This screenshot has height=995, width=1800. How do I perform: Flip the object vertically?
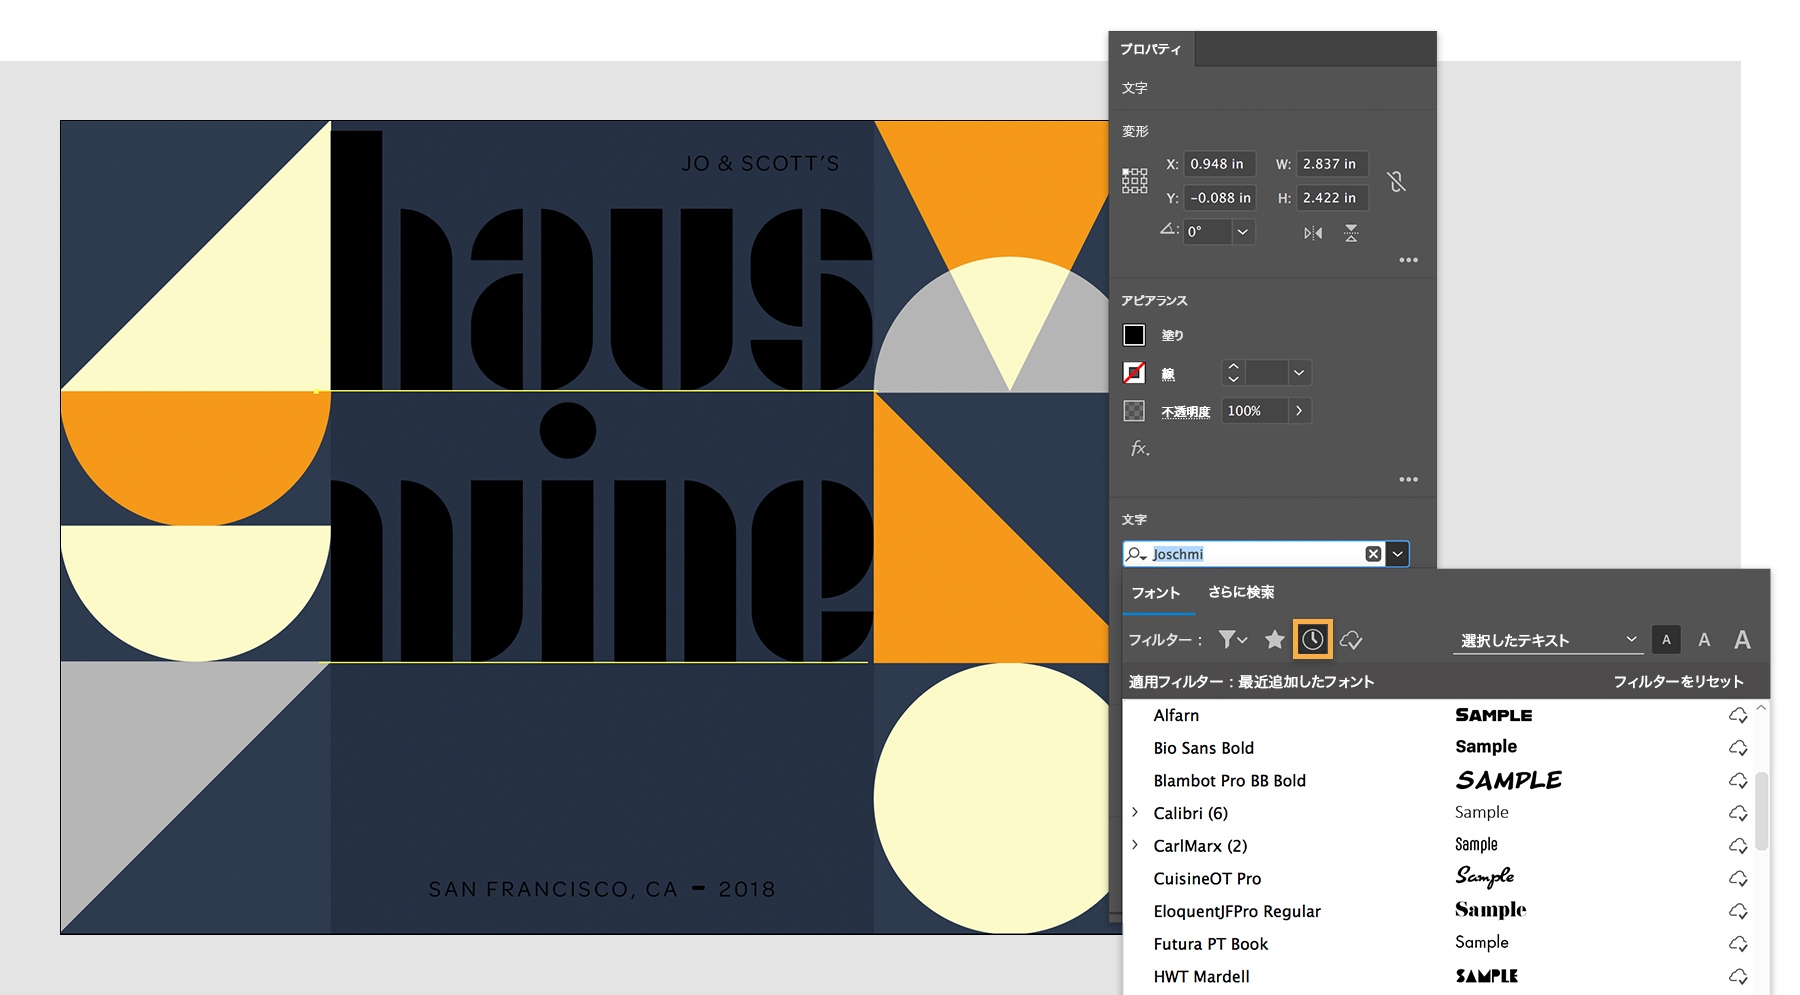[1351, 233]
